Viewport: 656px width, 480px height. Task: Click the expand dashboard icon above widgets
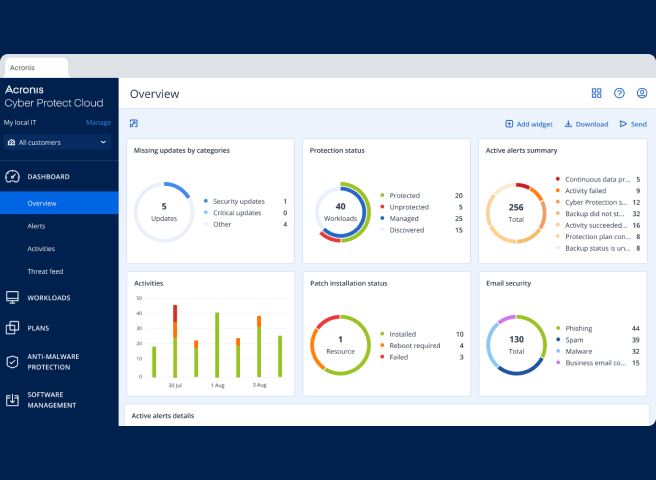pyautogui.click(x=134, y=123)
